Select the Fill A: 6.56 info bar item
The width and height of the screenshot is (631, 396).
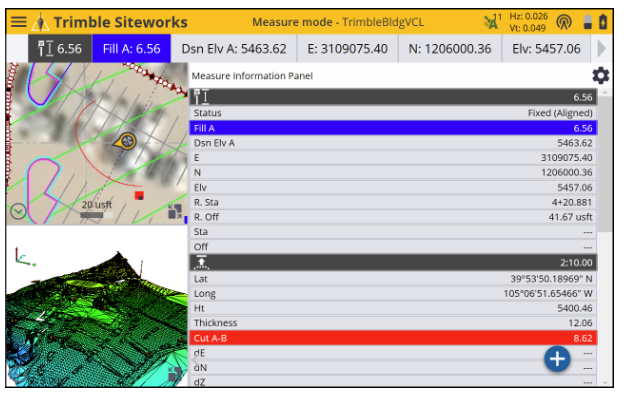pos(132,49)
